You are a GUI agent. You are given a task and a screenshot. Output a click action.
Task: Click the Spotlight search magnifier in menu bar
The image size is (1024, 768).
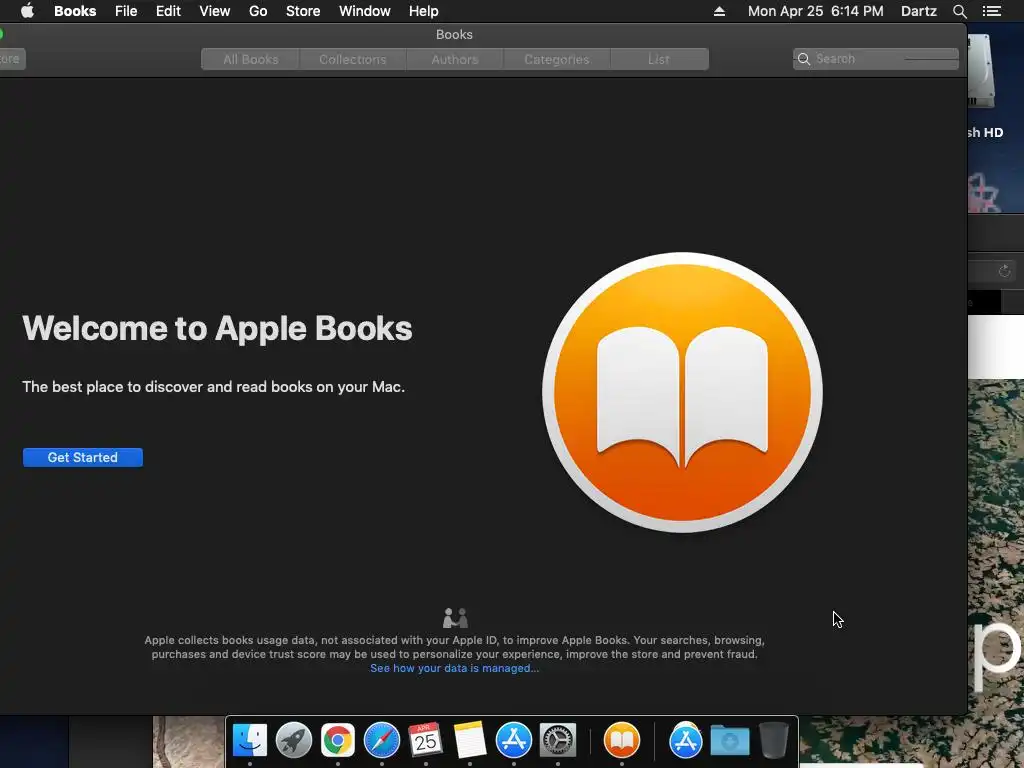click(959, 11)
